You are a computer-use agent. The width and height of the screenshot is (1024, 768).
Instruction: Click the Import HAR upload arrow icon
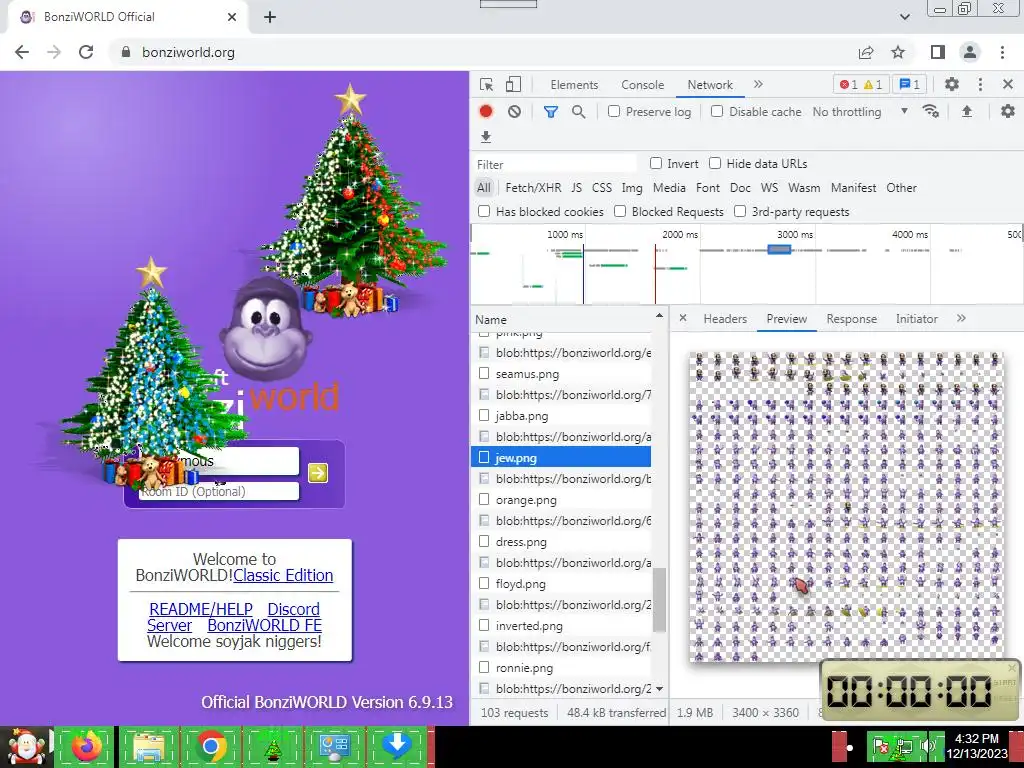967,111
